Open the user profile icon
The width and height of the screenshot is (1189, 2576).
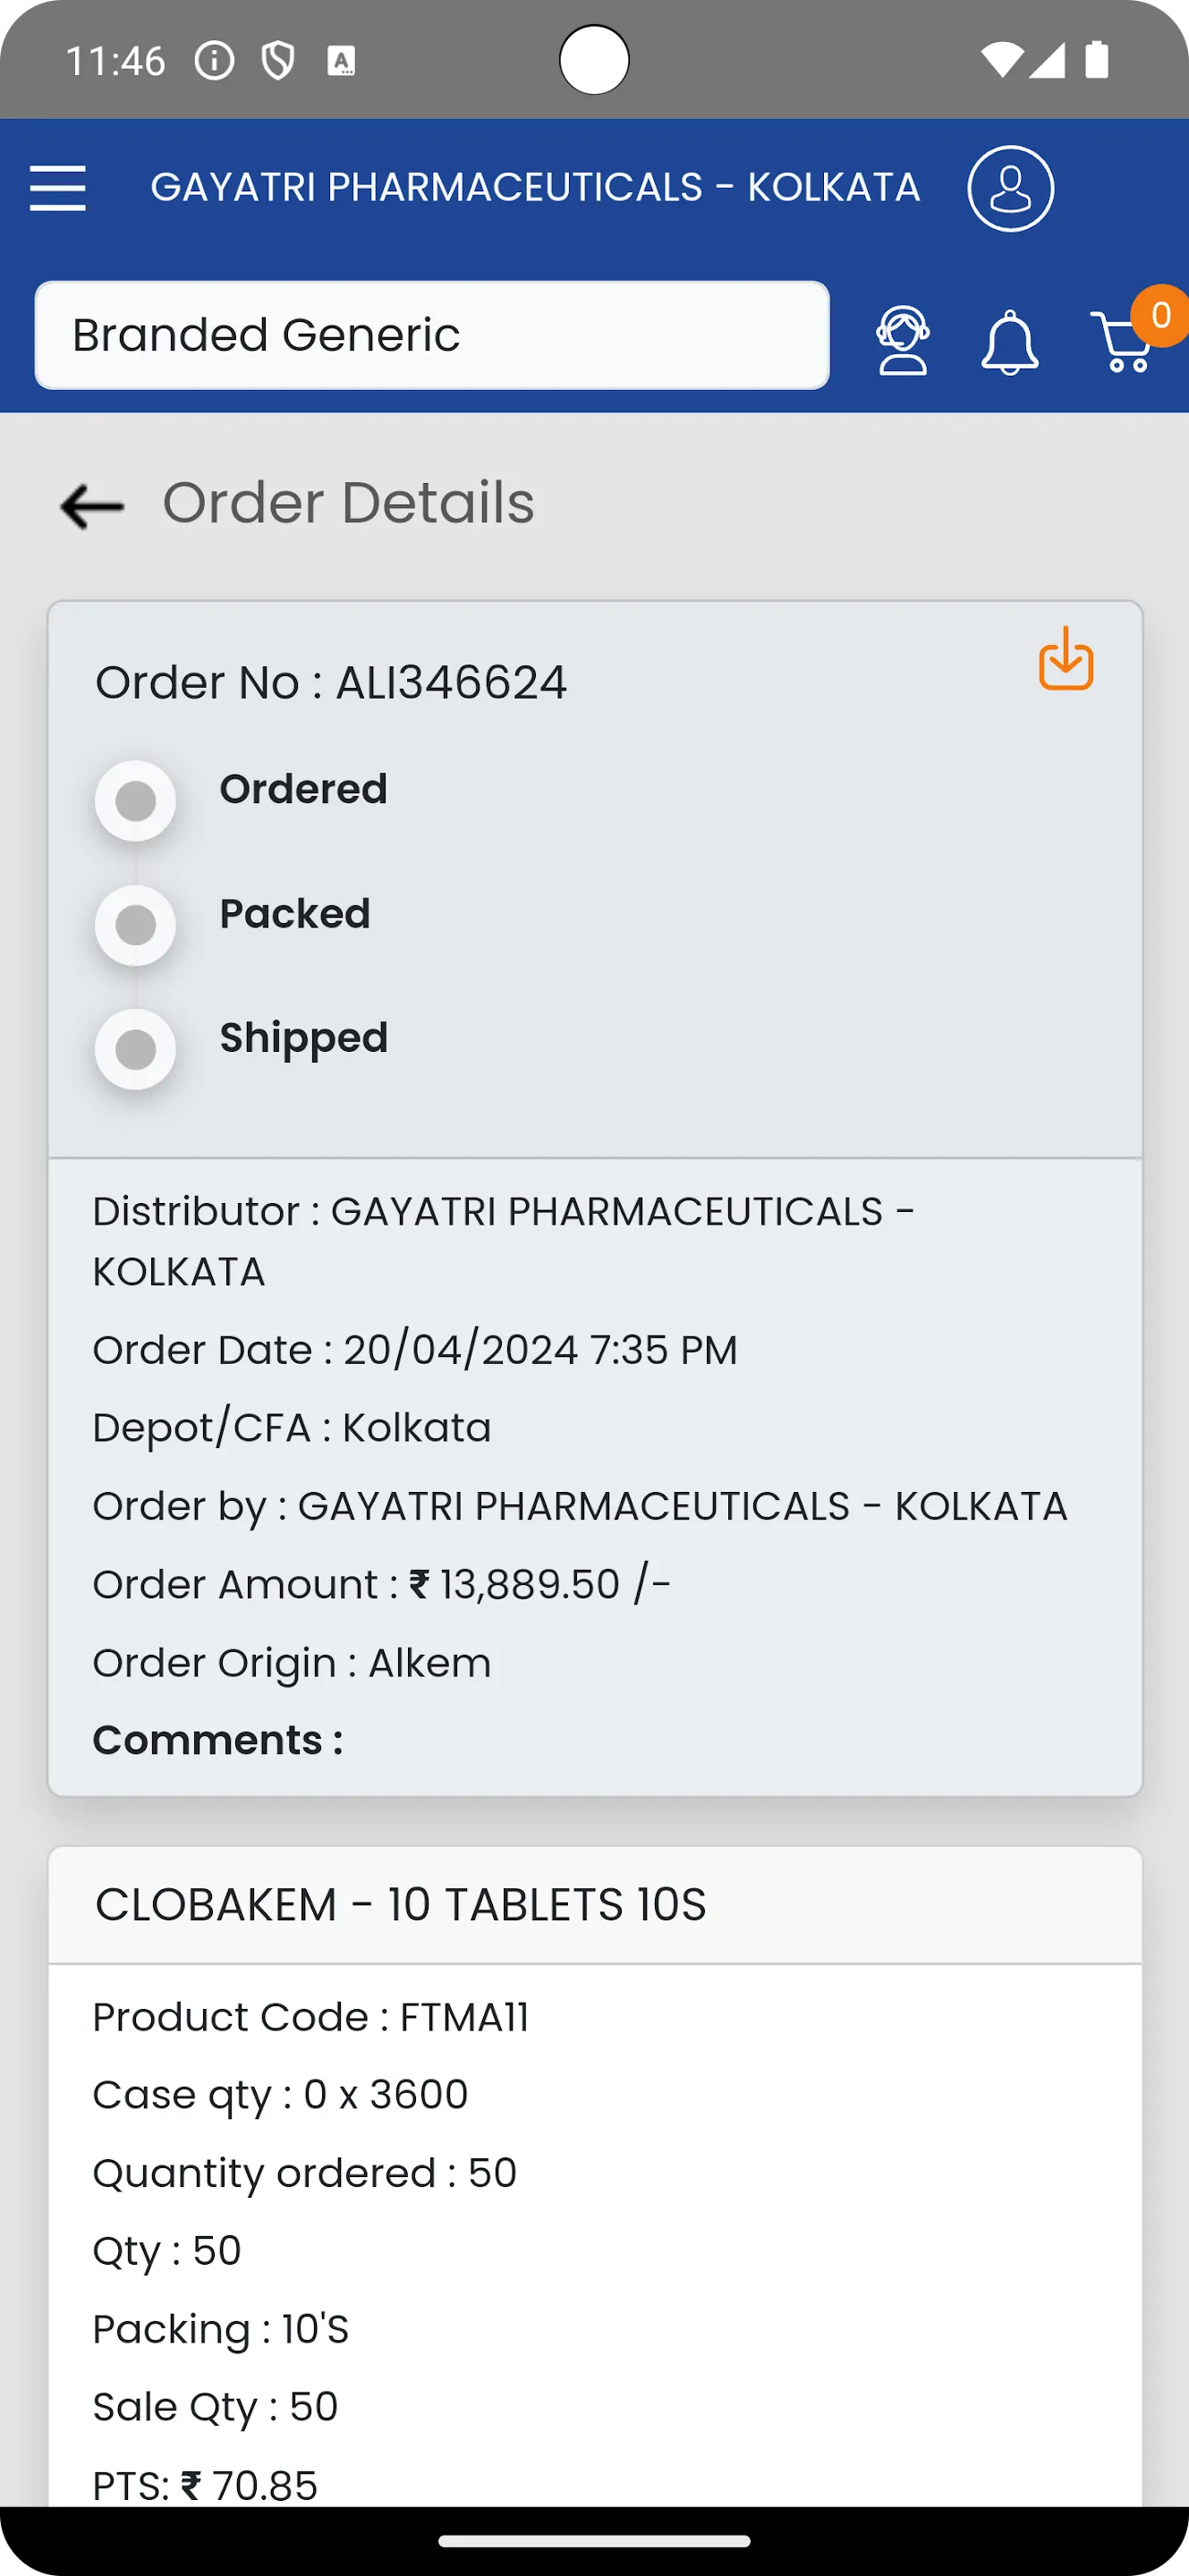coord(1010,188)
